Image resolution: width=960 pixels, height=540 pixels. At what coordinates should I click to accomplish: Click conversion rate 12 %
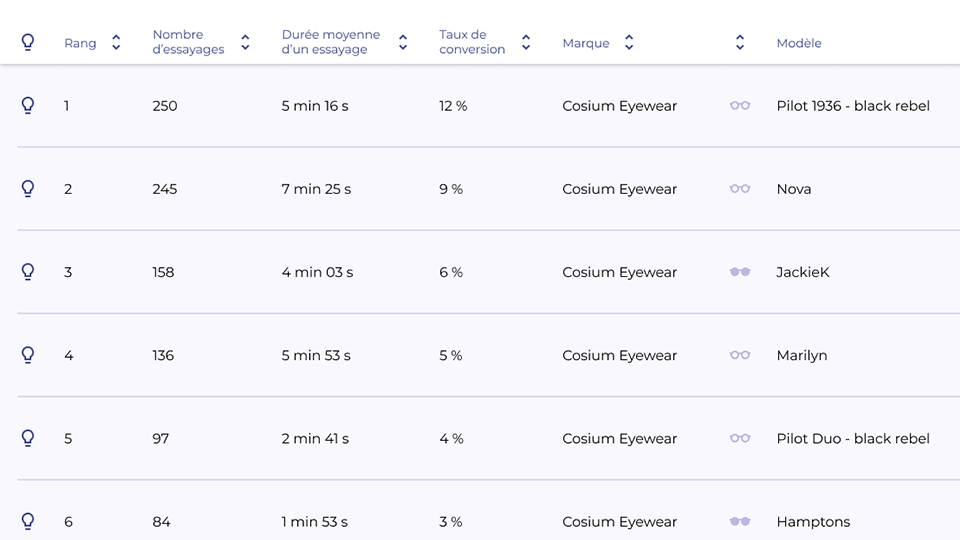tap(453, 106)
